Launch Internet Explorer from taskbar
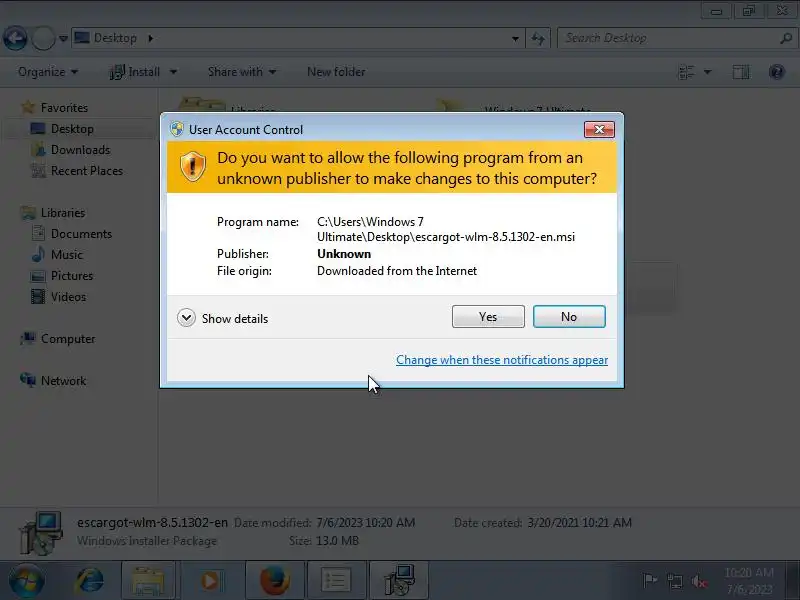The image size is (800, 600). point(89,581)
